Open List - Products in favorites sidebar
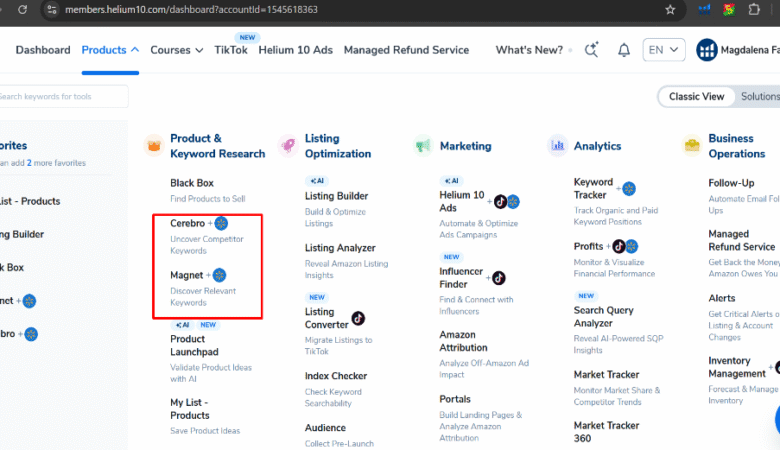 click(x=30, y=201)
